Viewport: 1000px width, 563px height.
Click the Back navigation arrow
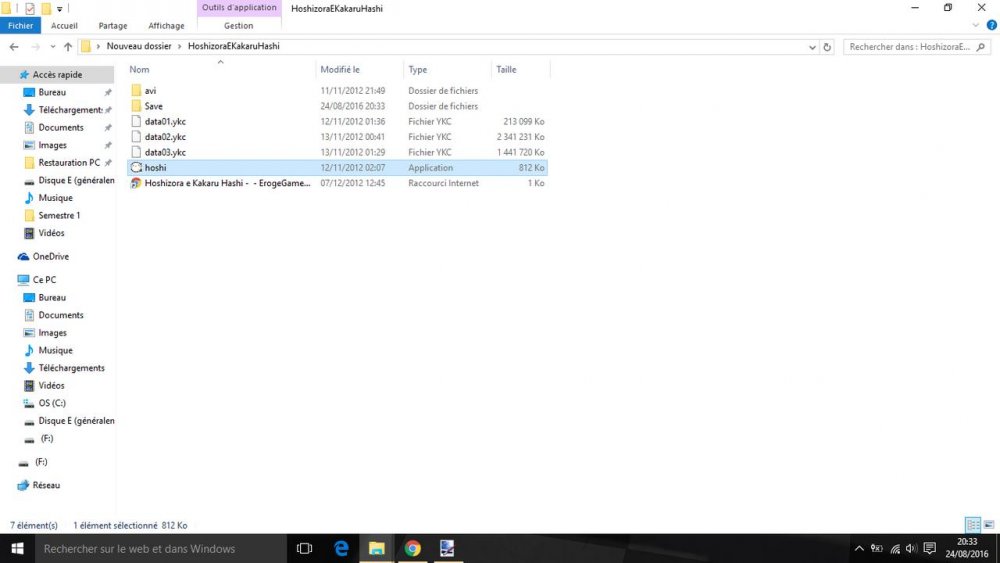[14, 47]
